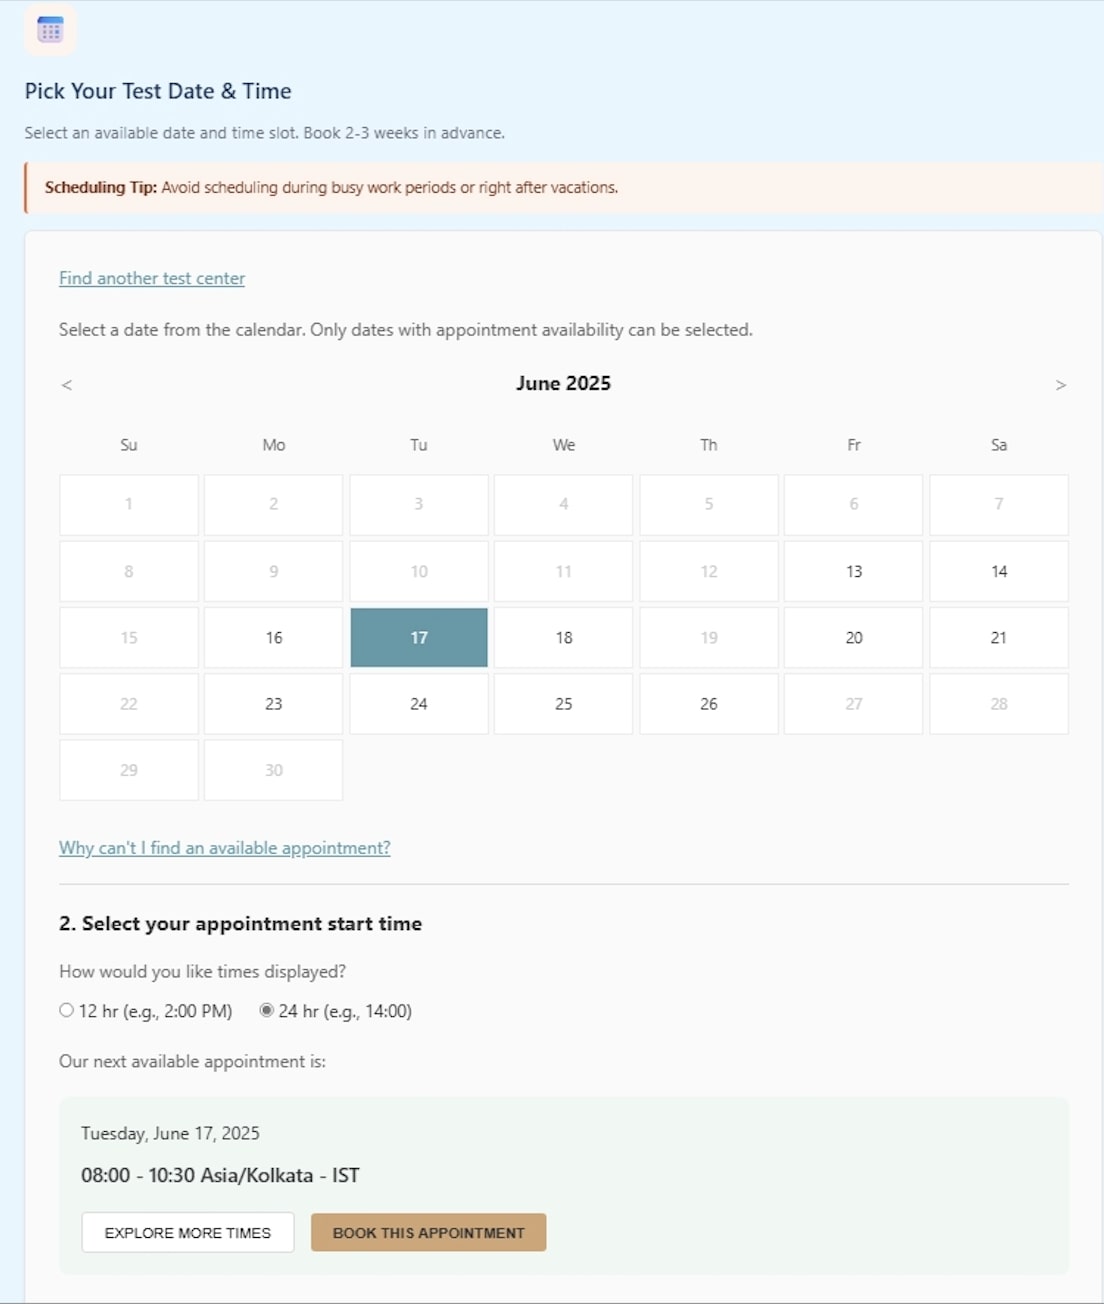The width and height of the screenshot is (1104, 1304).
Task: Navigate to the previous month arrow
Action: [x=66, y=384]
